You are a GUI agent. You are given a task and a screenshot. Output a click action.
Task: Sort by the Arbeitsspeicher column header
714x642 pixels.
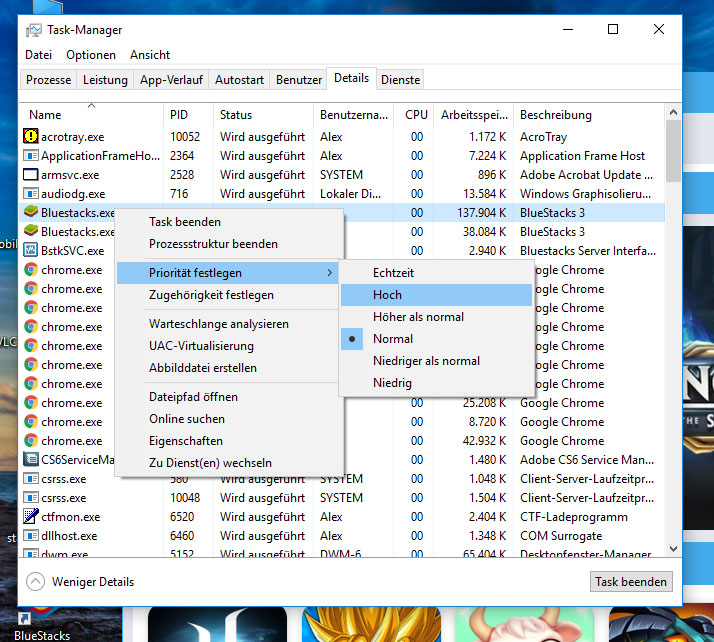[474, 115]
